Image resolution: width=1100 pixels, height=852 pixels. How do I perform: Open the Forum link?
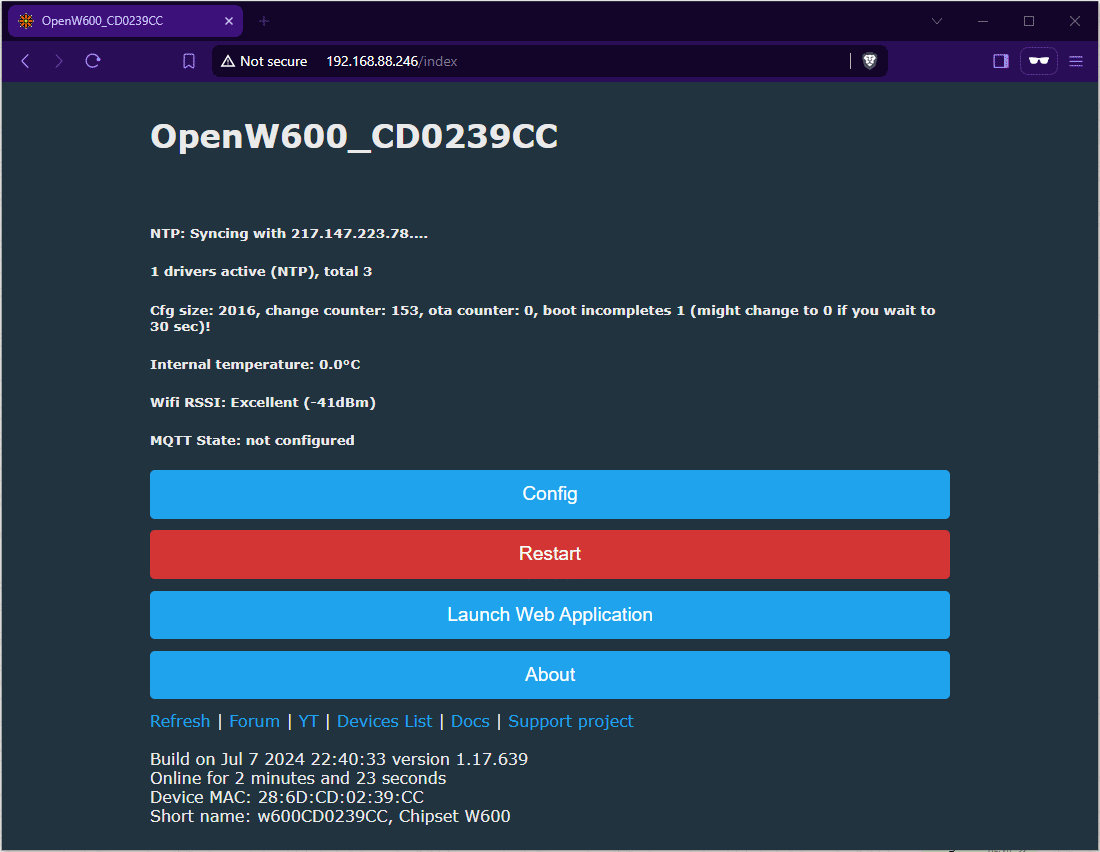[255, 721]
